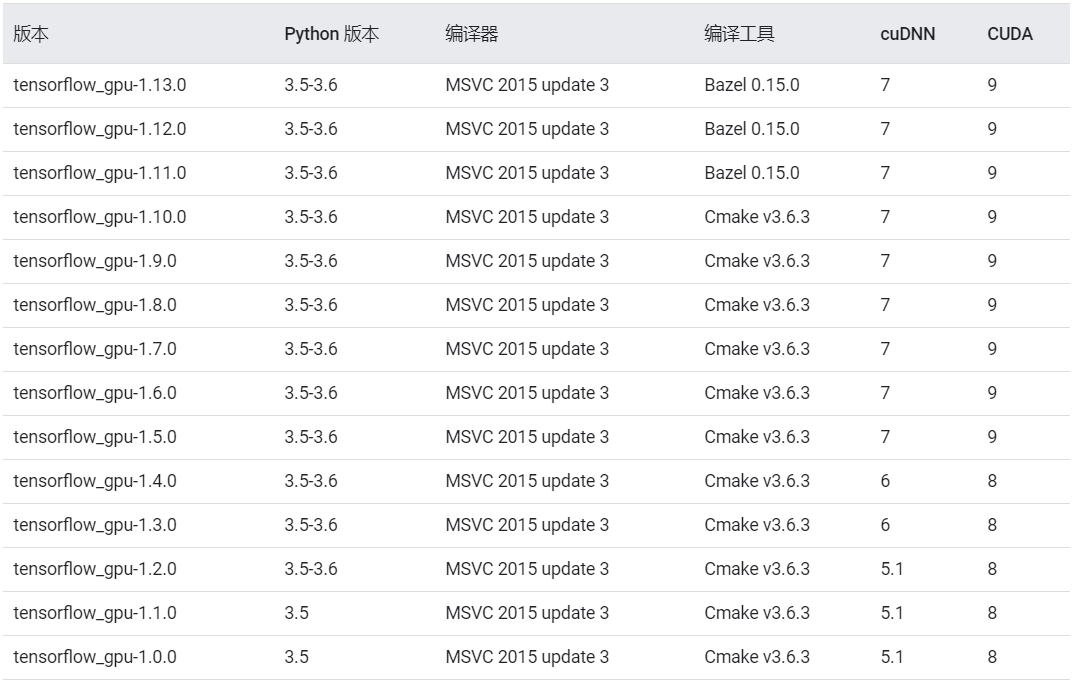Select the tensorflow_gpu-1.13.0 version cell

(x=100, y=85)
